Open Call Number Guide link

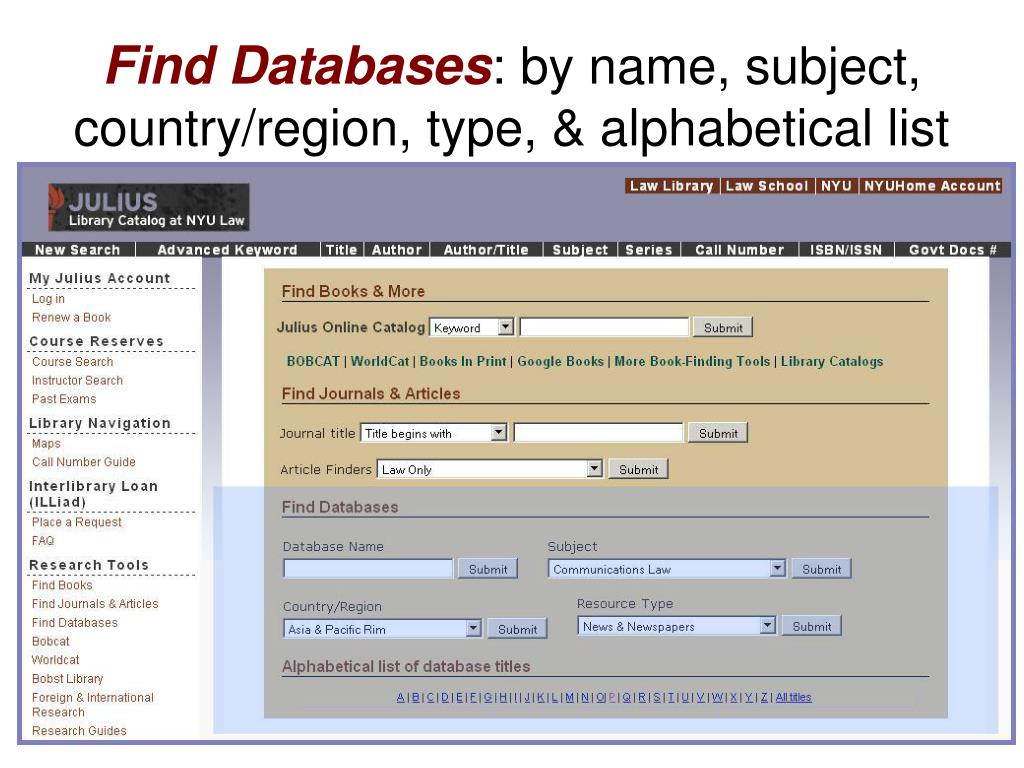click(x=84, y=462)
